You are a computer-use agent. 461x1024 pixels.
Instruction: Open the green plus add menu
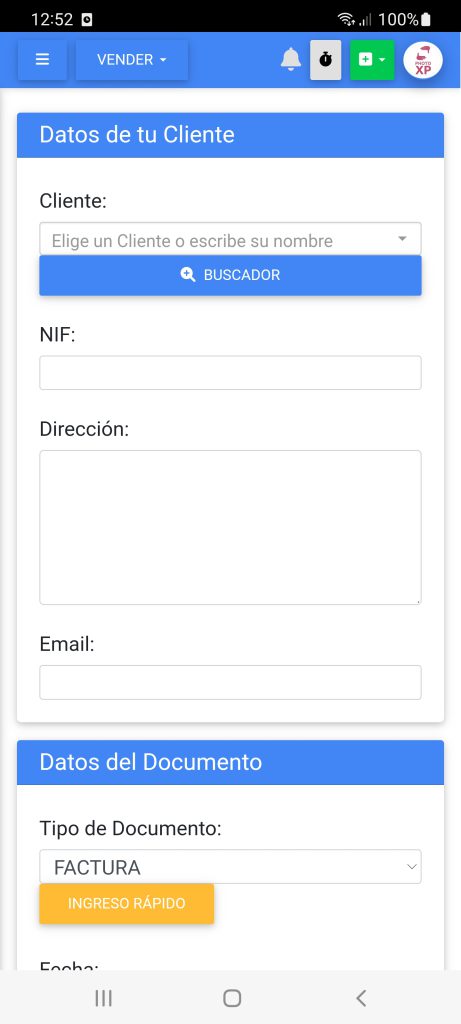pyautogui.click(x=372, y=59)
